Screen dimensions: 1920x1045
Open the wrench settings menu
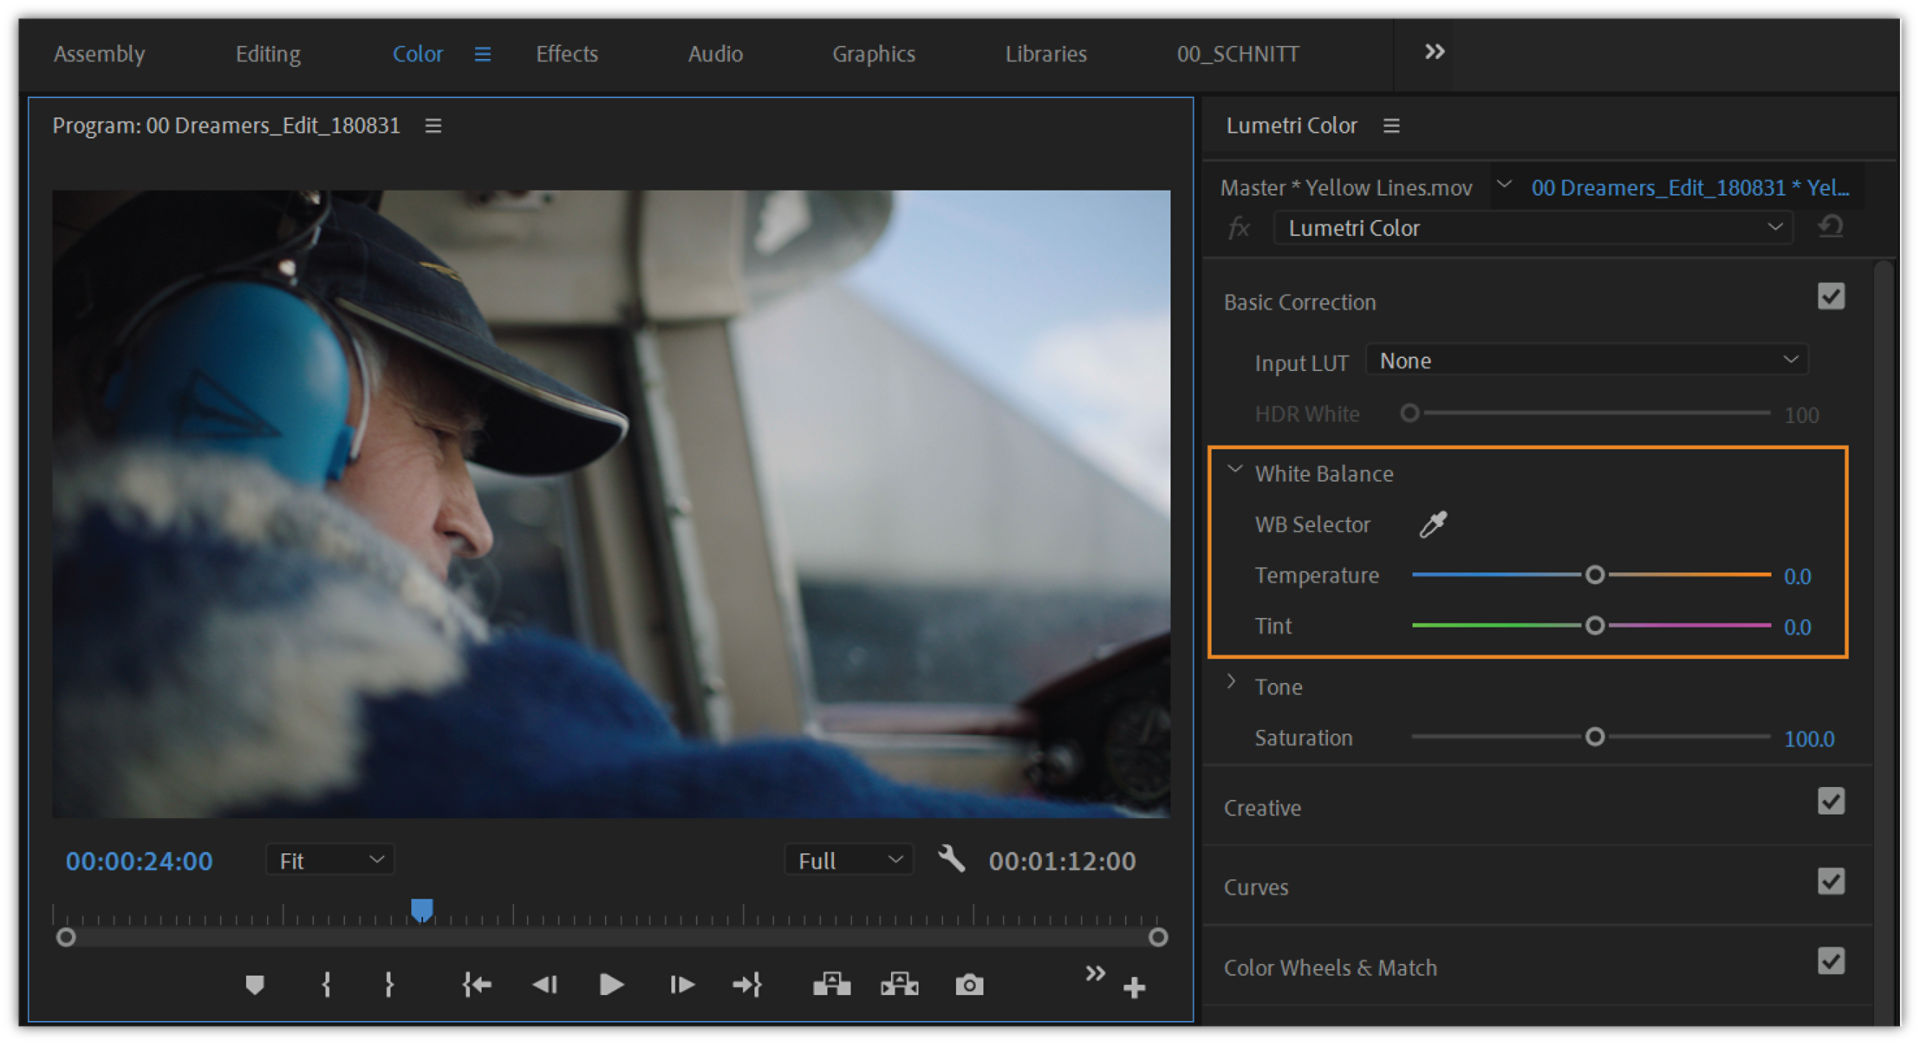coord(951,859)
